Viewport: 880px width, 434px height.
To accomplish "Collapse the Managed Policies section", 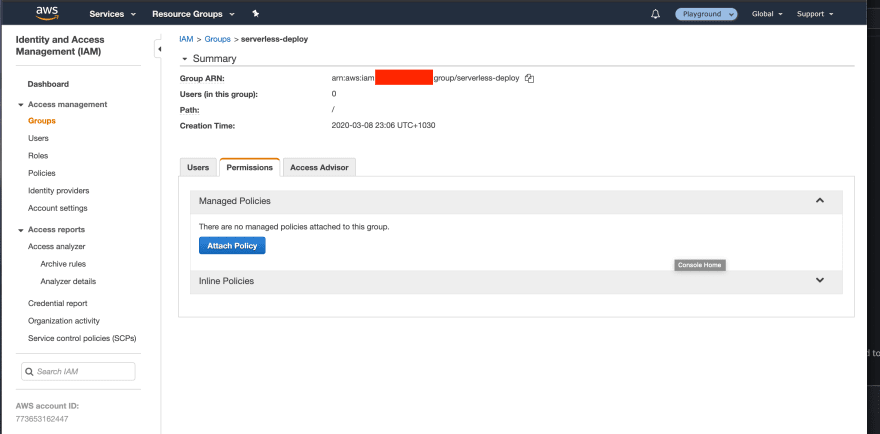I will coord(820,200).
